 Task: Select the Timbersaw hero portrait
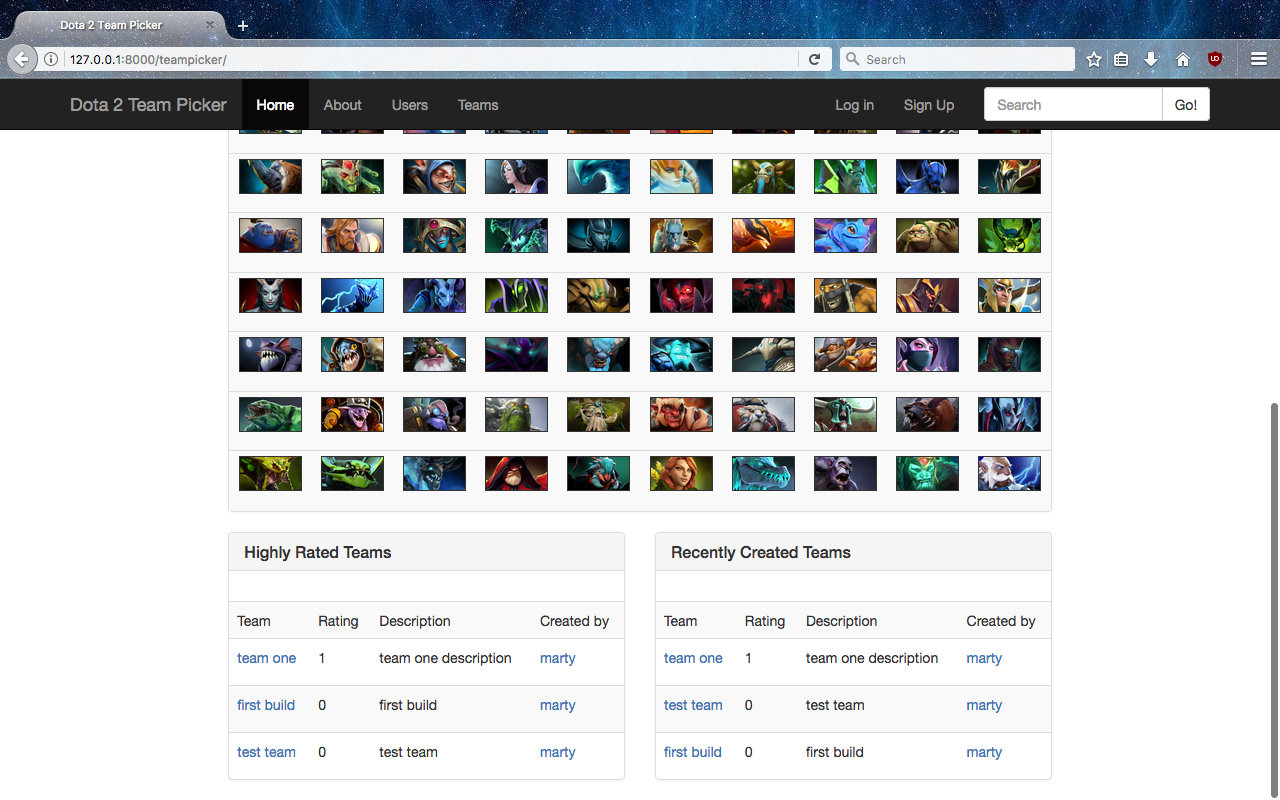[x=352, y=414]
